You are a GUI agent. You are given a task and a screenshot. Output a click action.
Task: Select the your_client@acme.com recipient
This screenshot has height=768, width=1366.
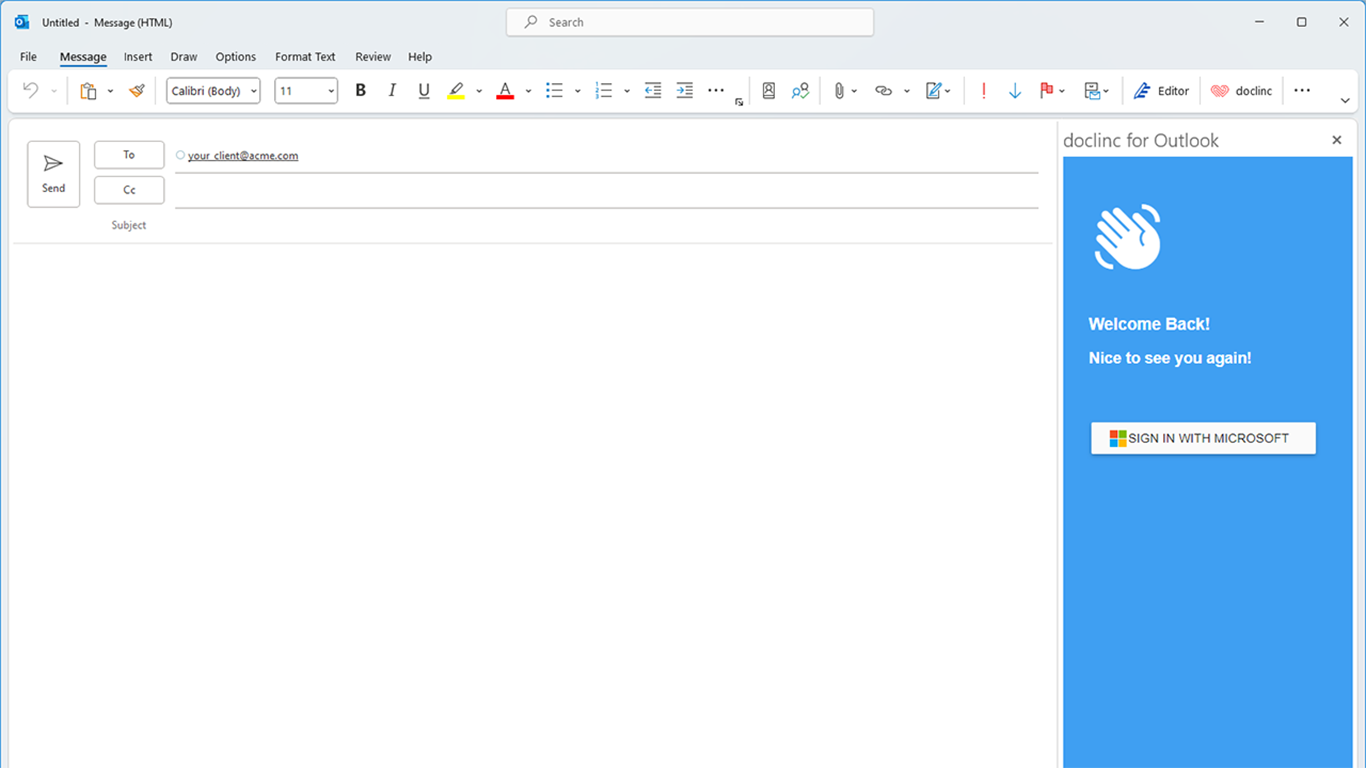point(243,156)
